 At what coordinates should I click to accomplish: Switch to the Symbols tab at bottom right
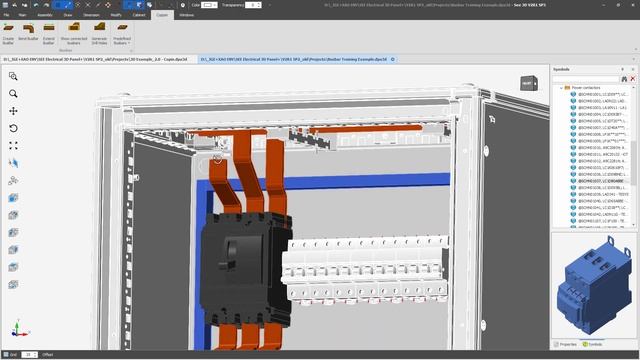click(592, 344)
